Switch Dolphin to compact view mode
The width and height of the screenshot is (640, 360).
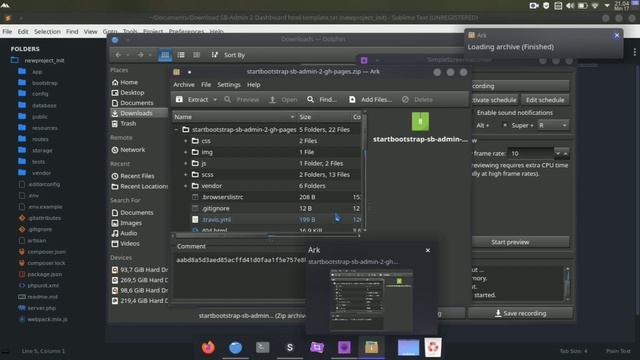click(x=181, y=55)
